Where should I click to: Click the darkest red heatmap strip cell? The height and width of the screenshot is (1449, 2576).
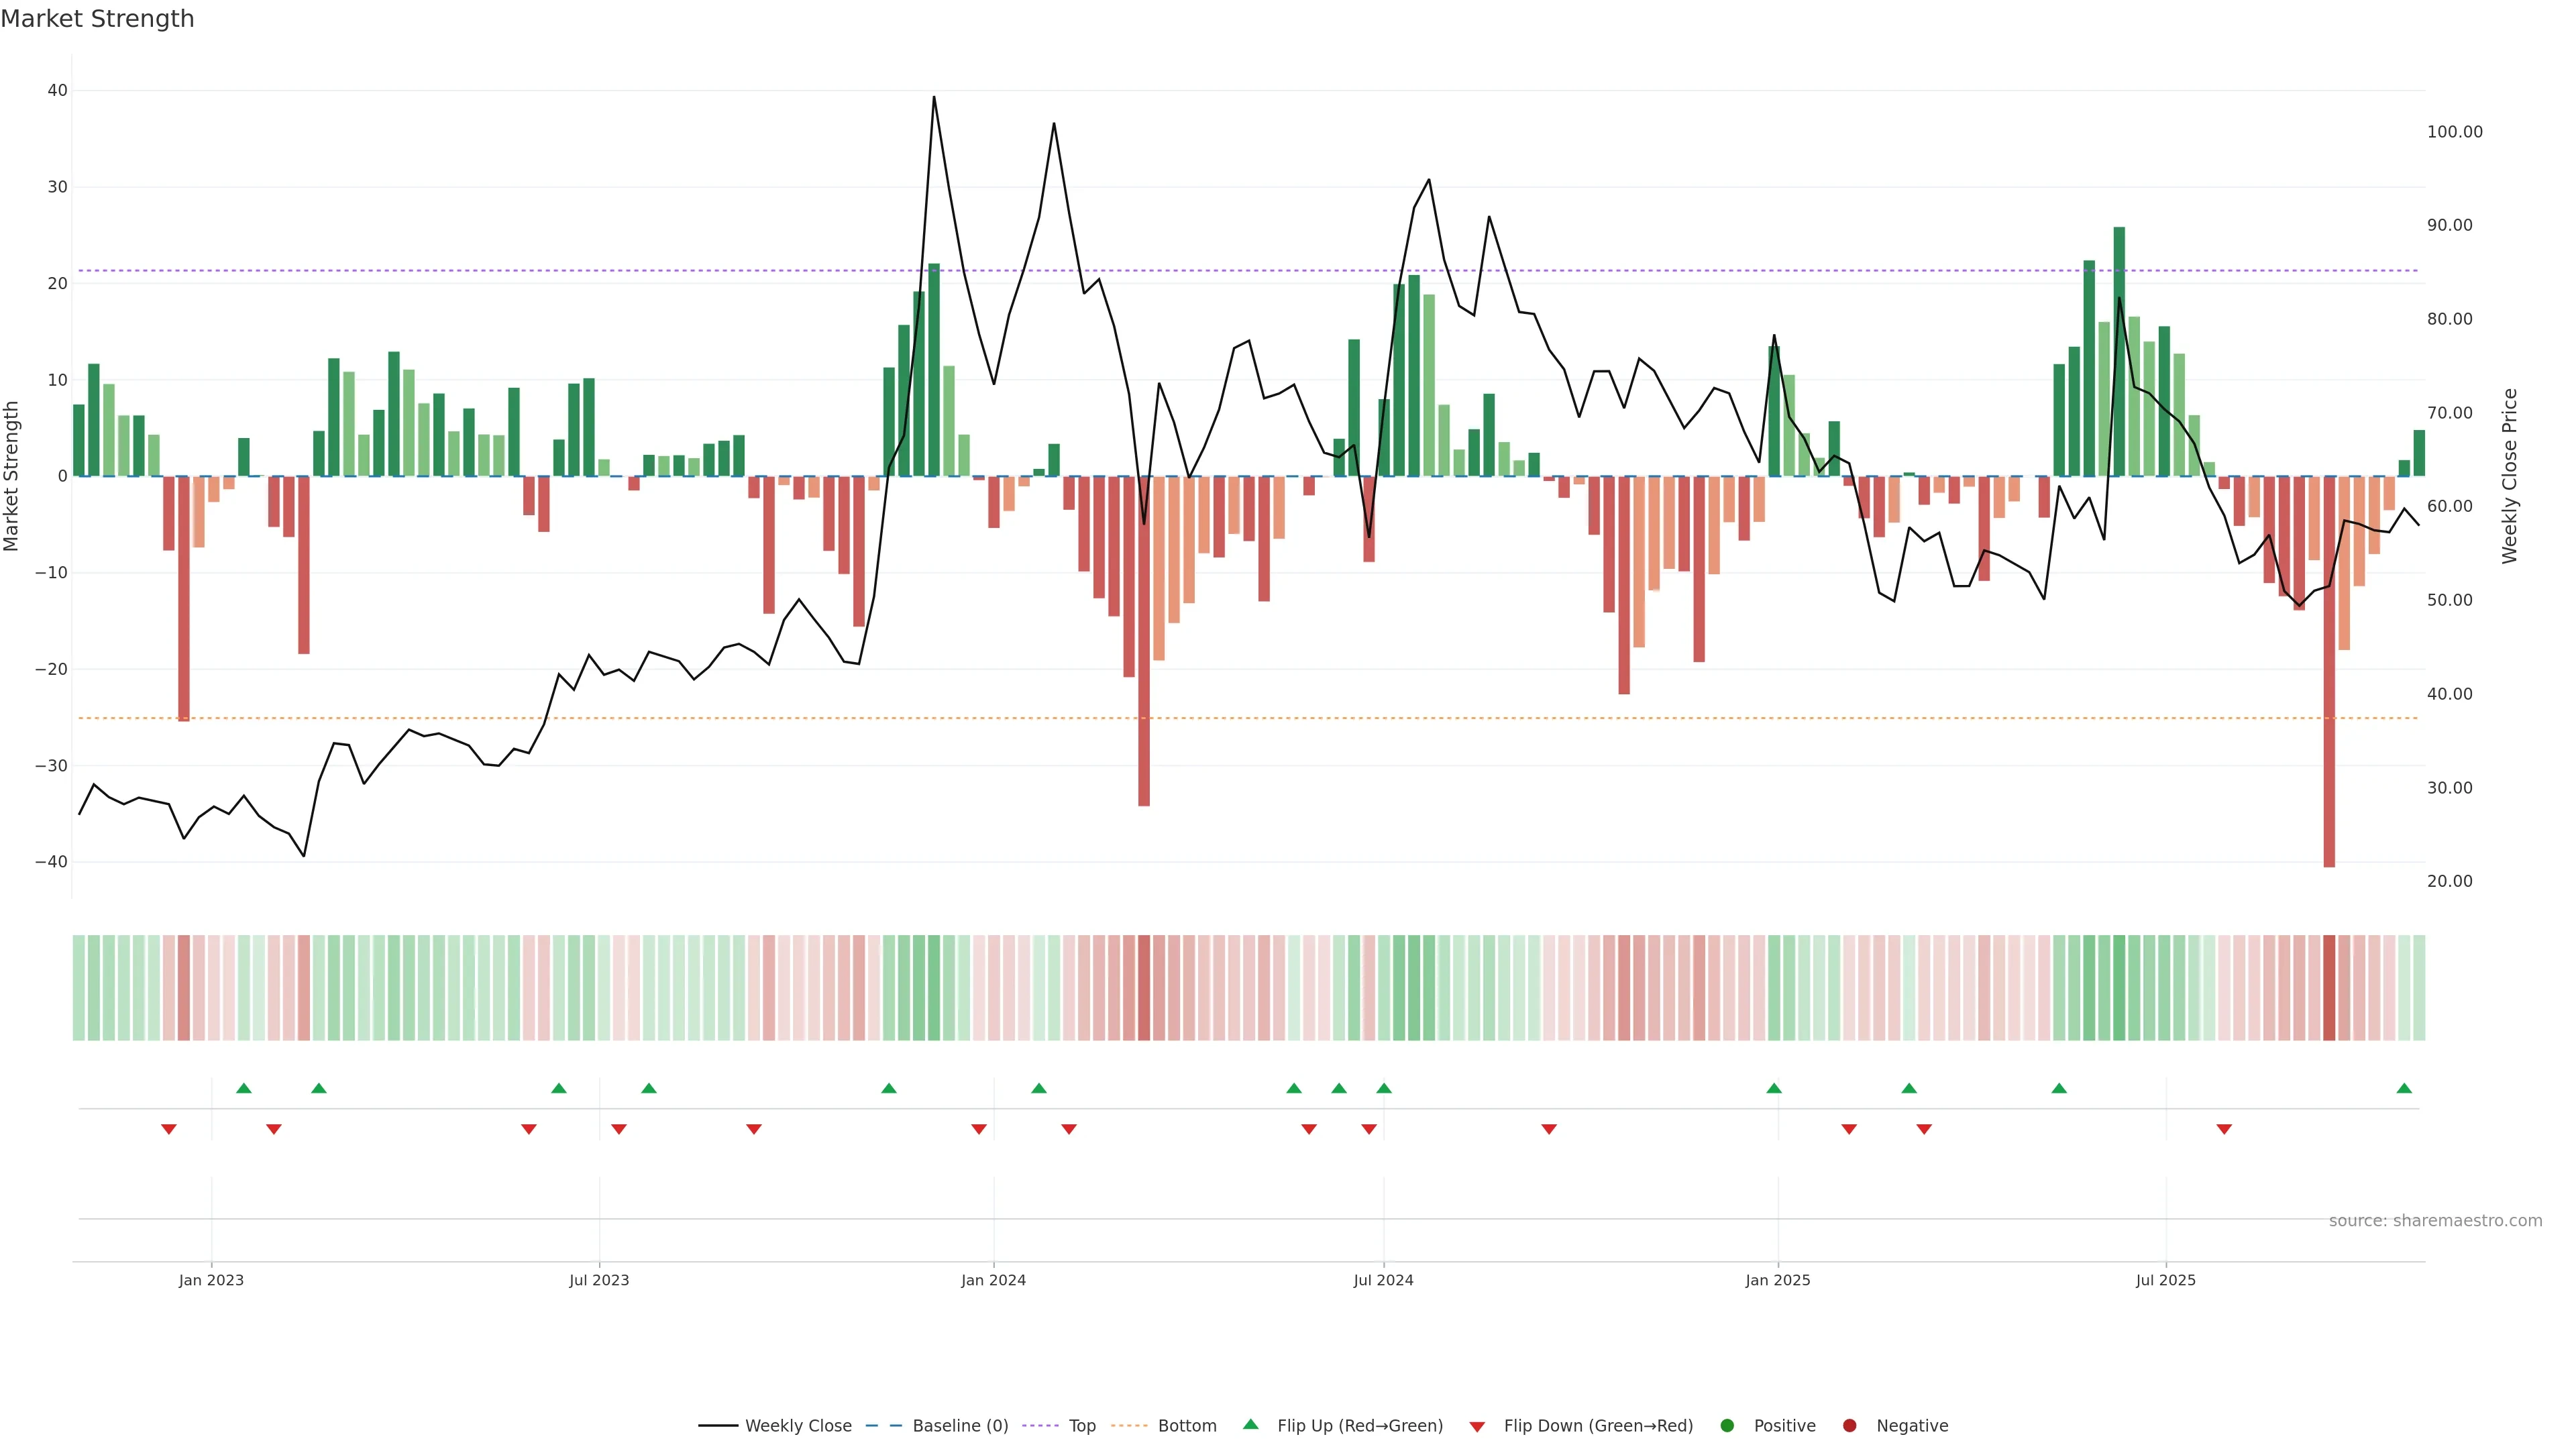[2329, 988]
